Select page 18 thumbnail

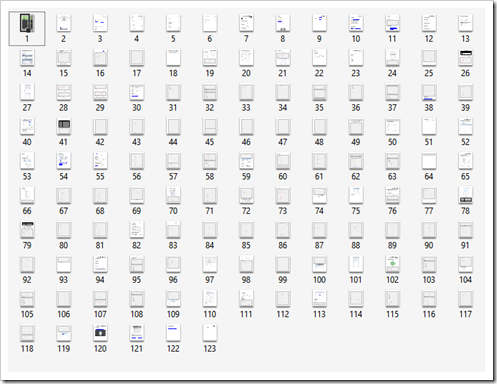173,57
